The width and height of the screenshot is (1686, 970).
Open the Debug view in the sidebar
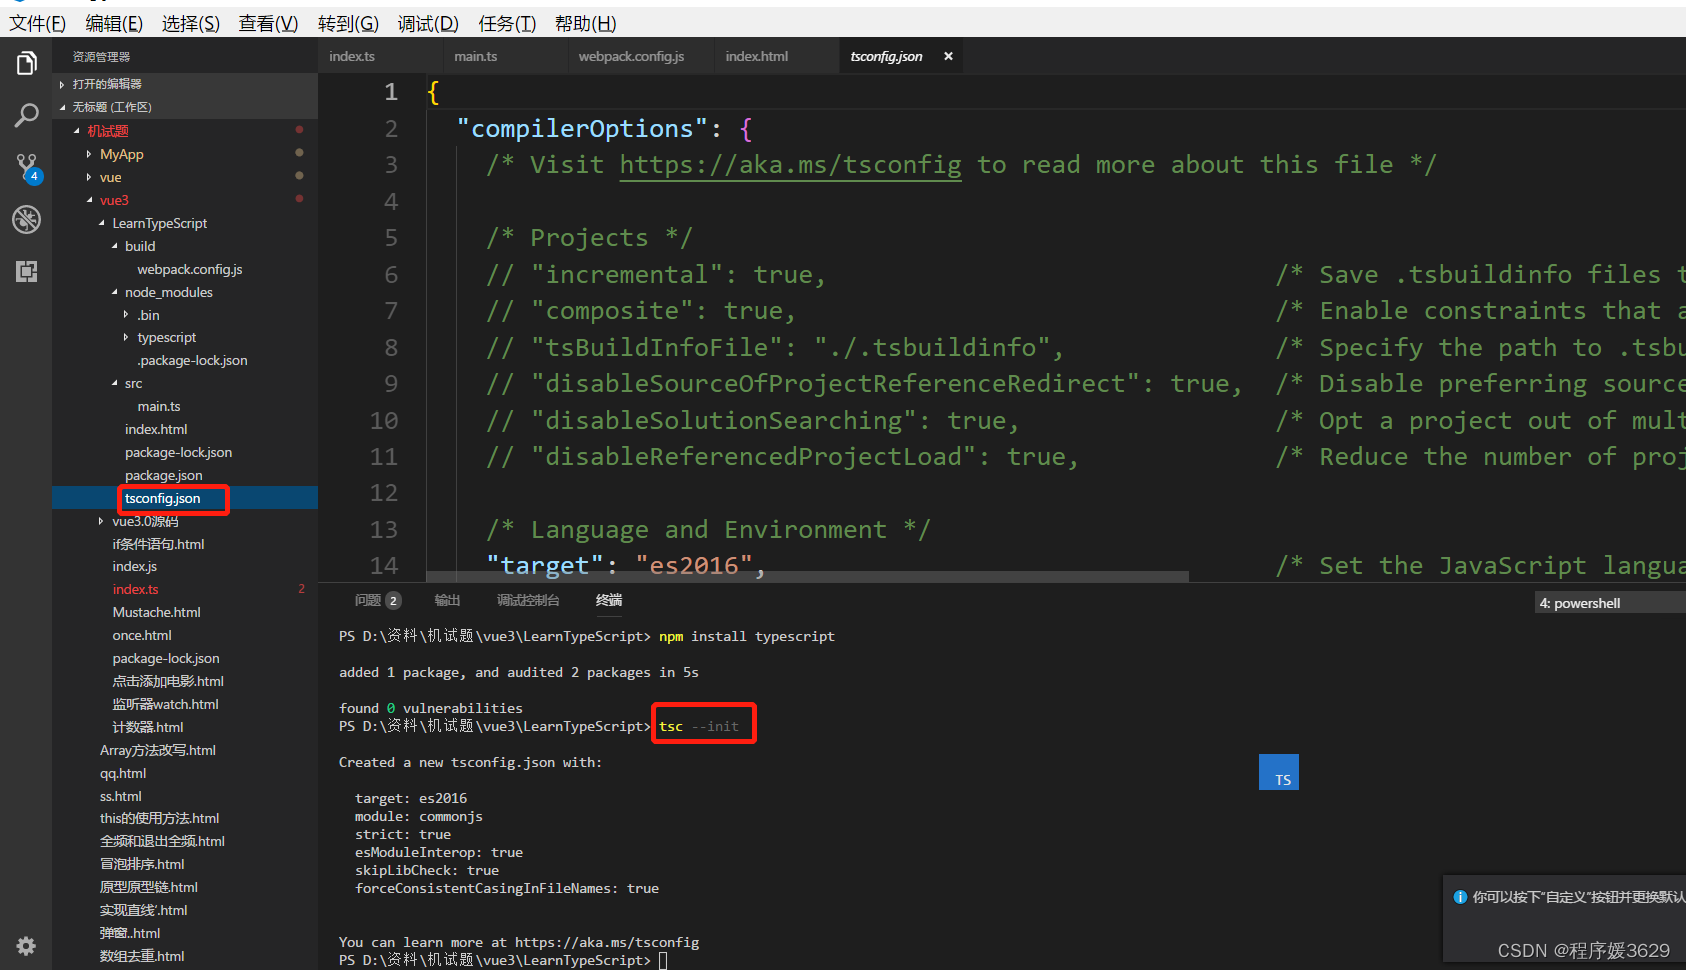click(x=26, y=219)
